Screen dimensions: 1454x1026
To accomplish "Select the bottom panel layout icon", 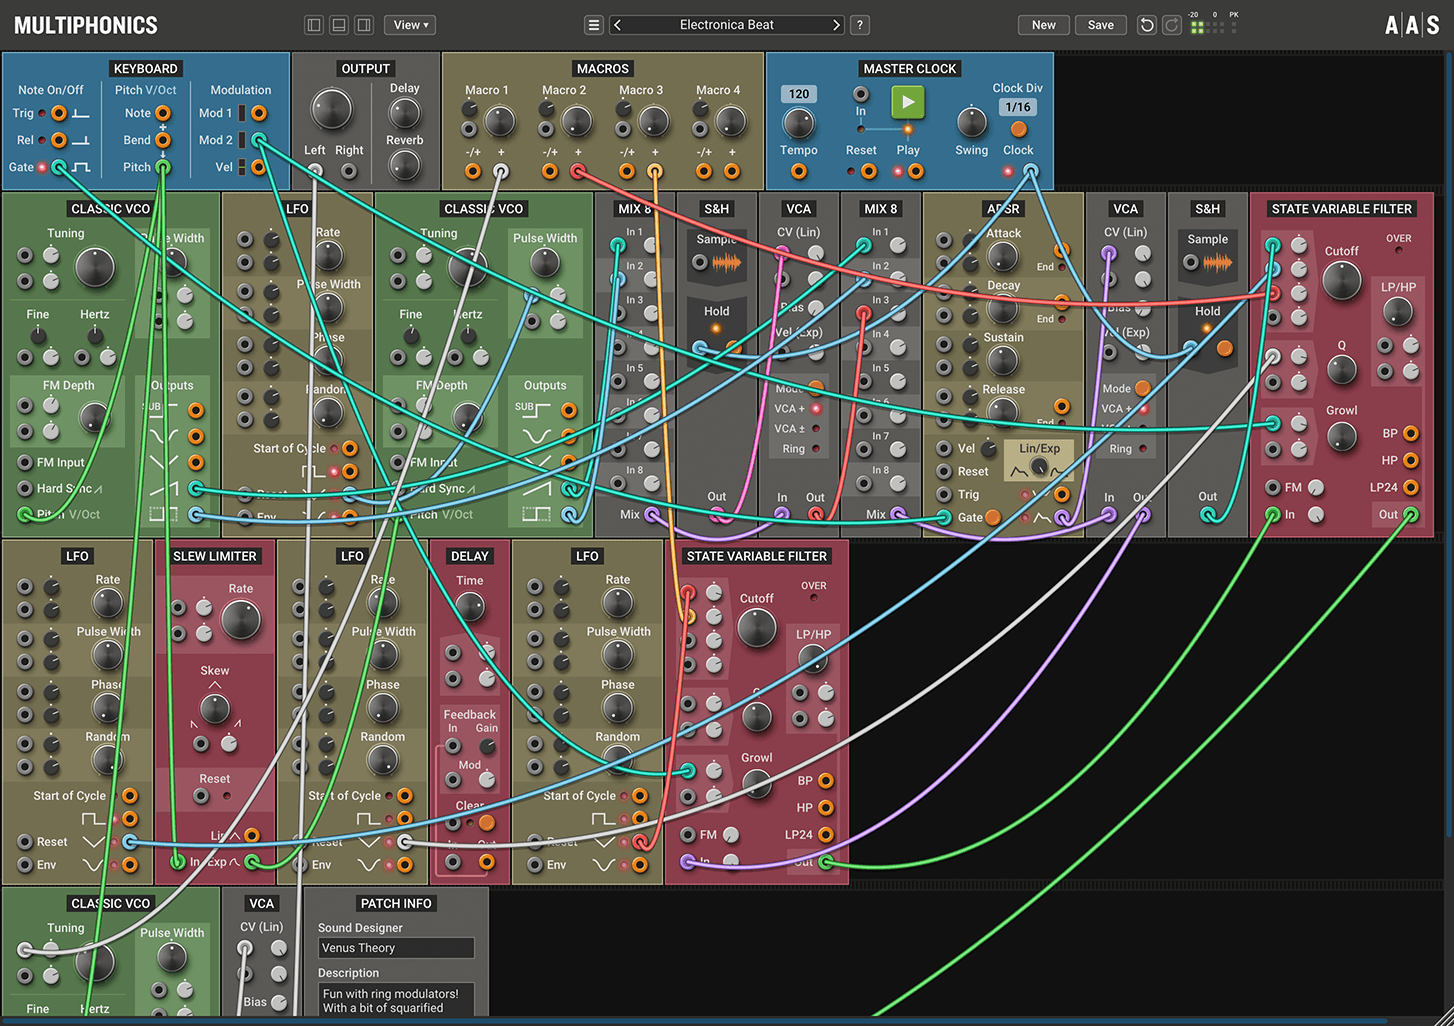I will [x=338, y=24].
